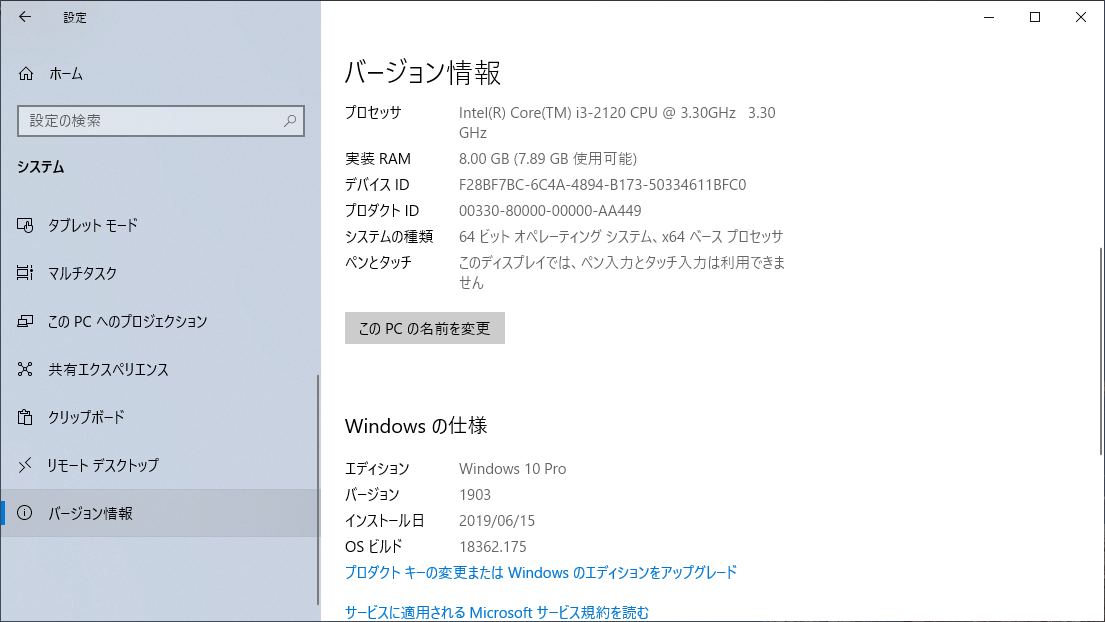Open Microsoft サービス規約 link
Image resolution: width=1105 pixels, height=622 pixels.
[x=496, y=612]
